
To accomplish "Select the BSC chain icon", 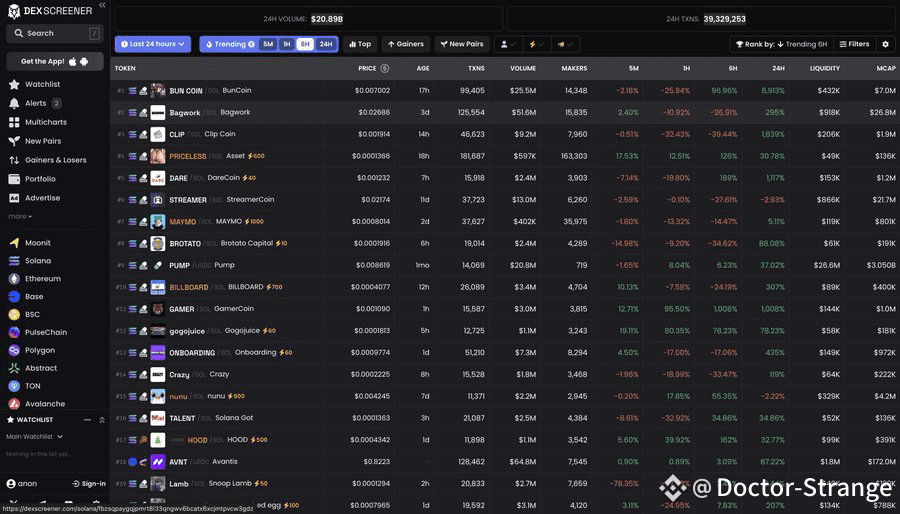I will point(14,314).
